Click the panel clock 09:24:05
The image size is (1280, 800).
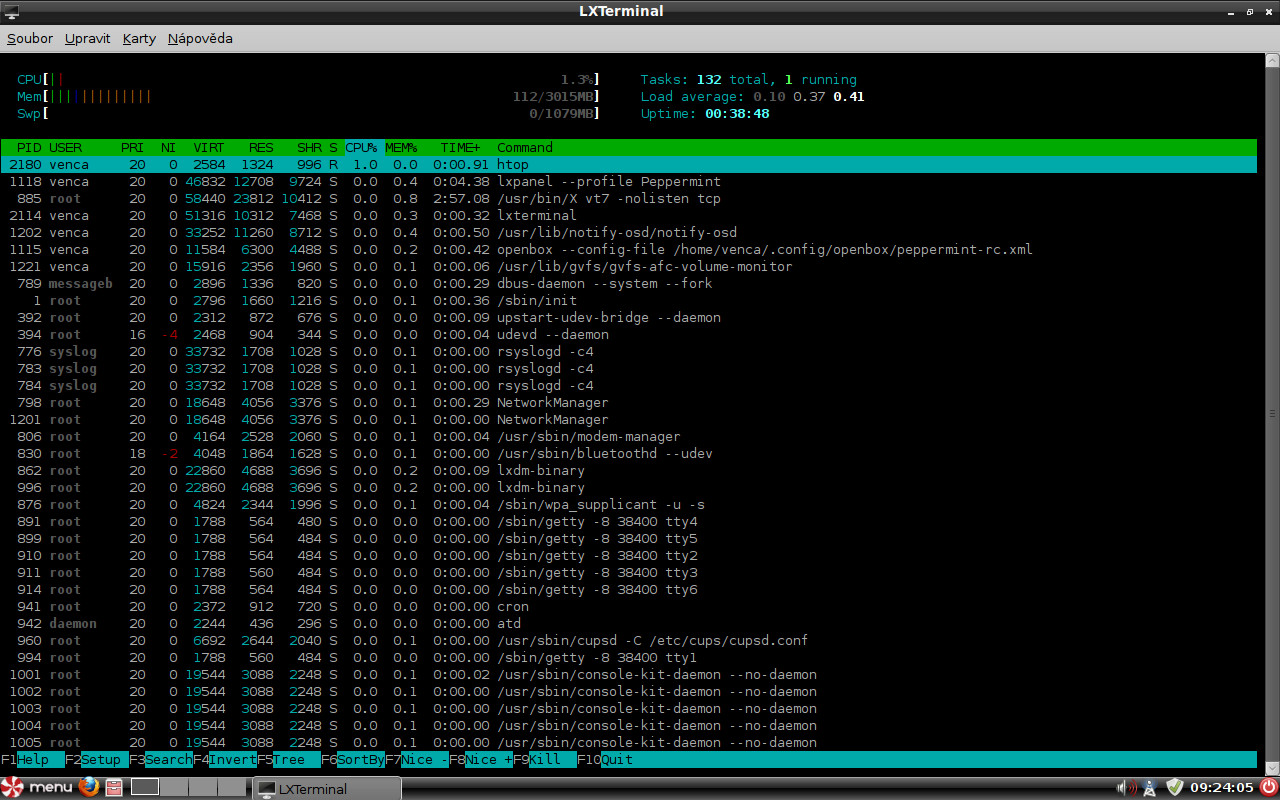[x=1222, y=787]
